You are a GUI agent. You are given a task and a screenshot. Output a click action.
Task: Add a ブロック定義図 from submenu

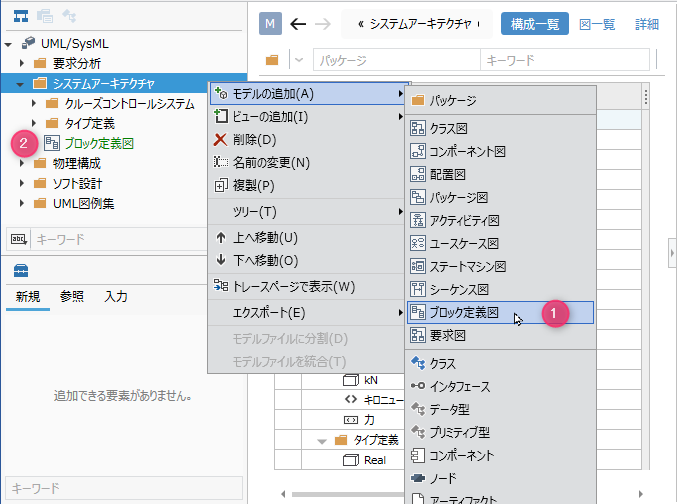pyautogui.click(x=501, y=312)
